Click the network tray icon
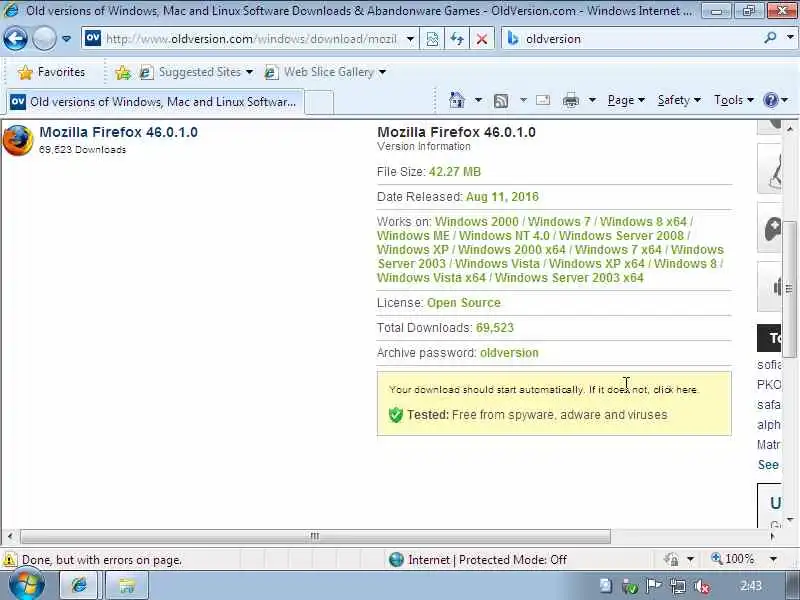The width and height of the screenshot is (800, 600). 678,587
